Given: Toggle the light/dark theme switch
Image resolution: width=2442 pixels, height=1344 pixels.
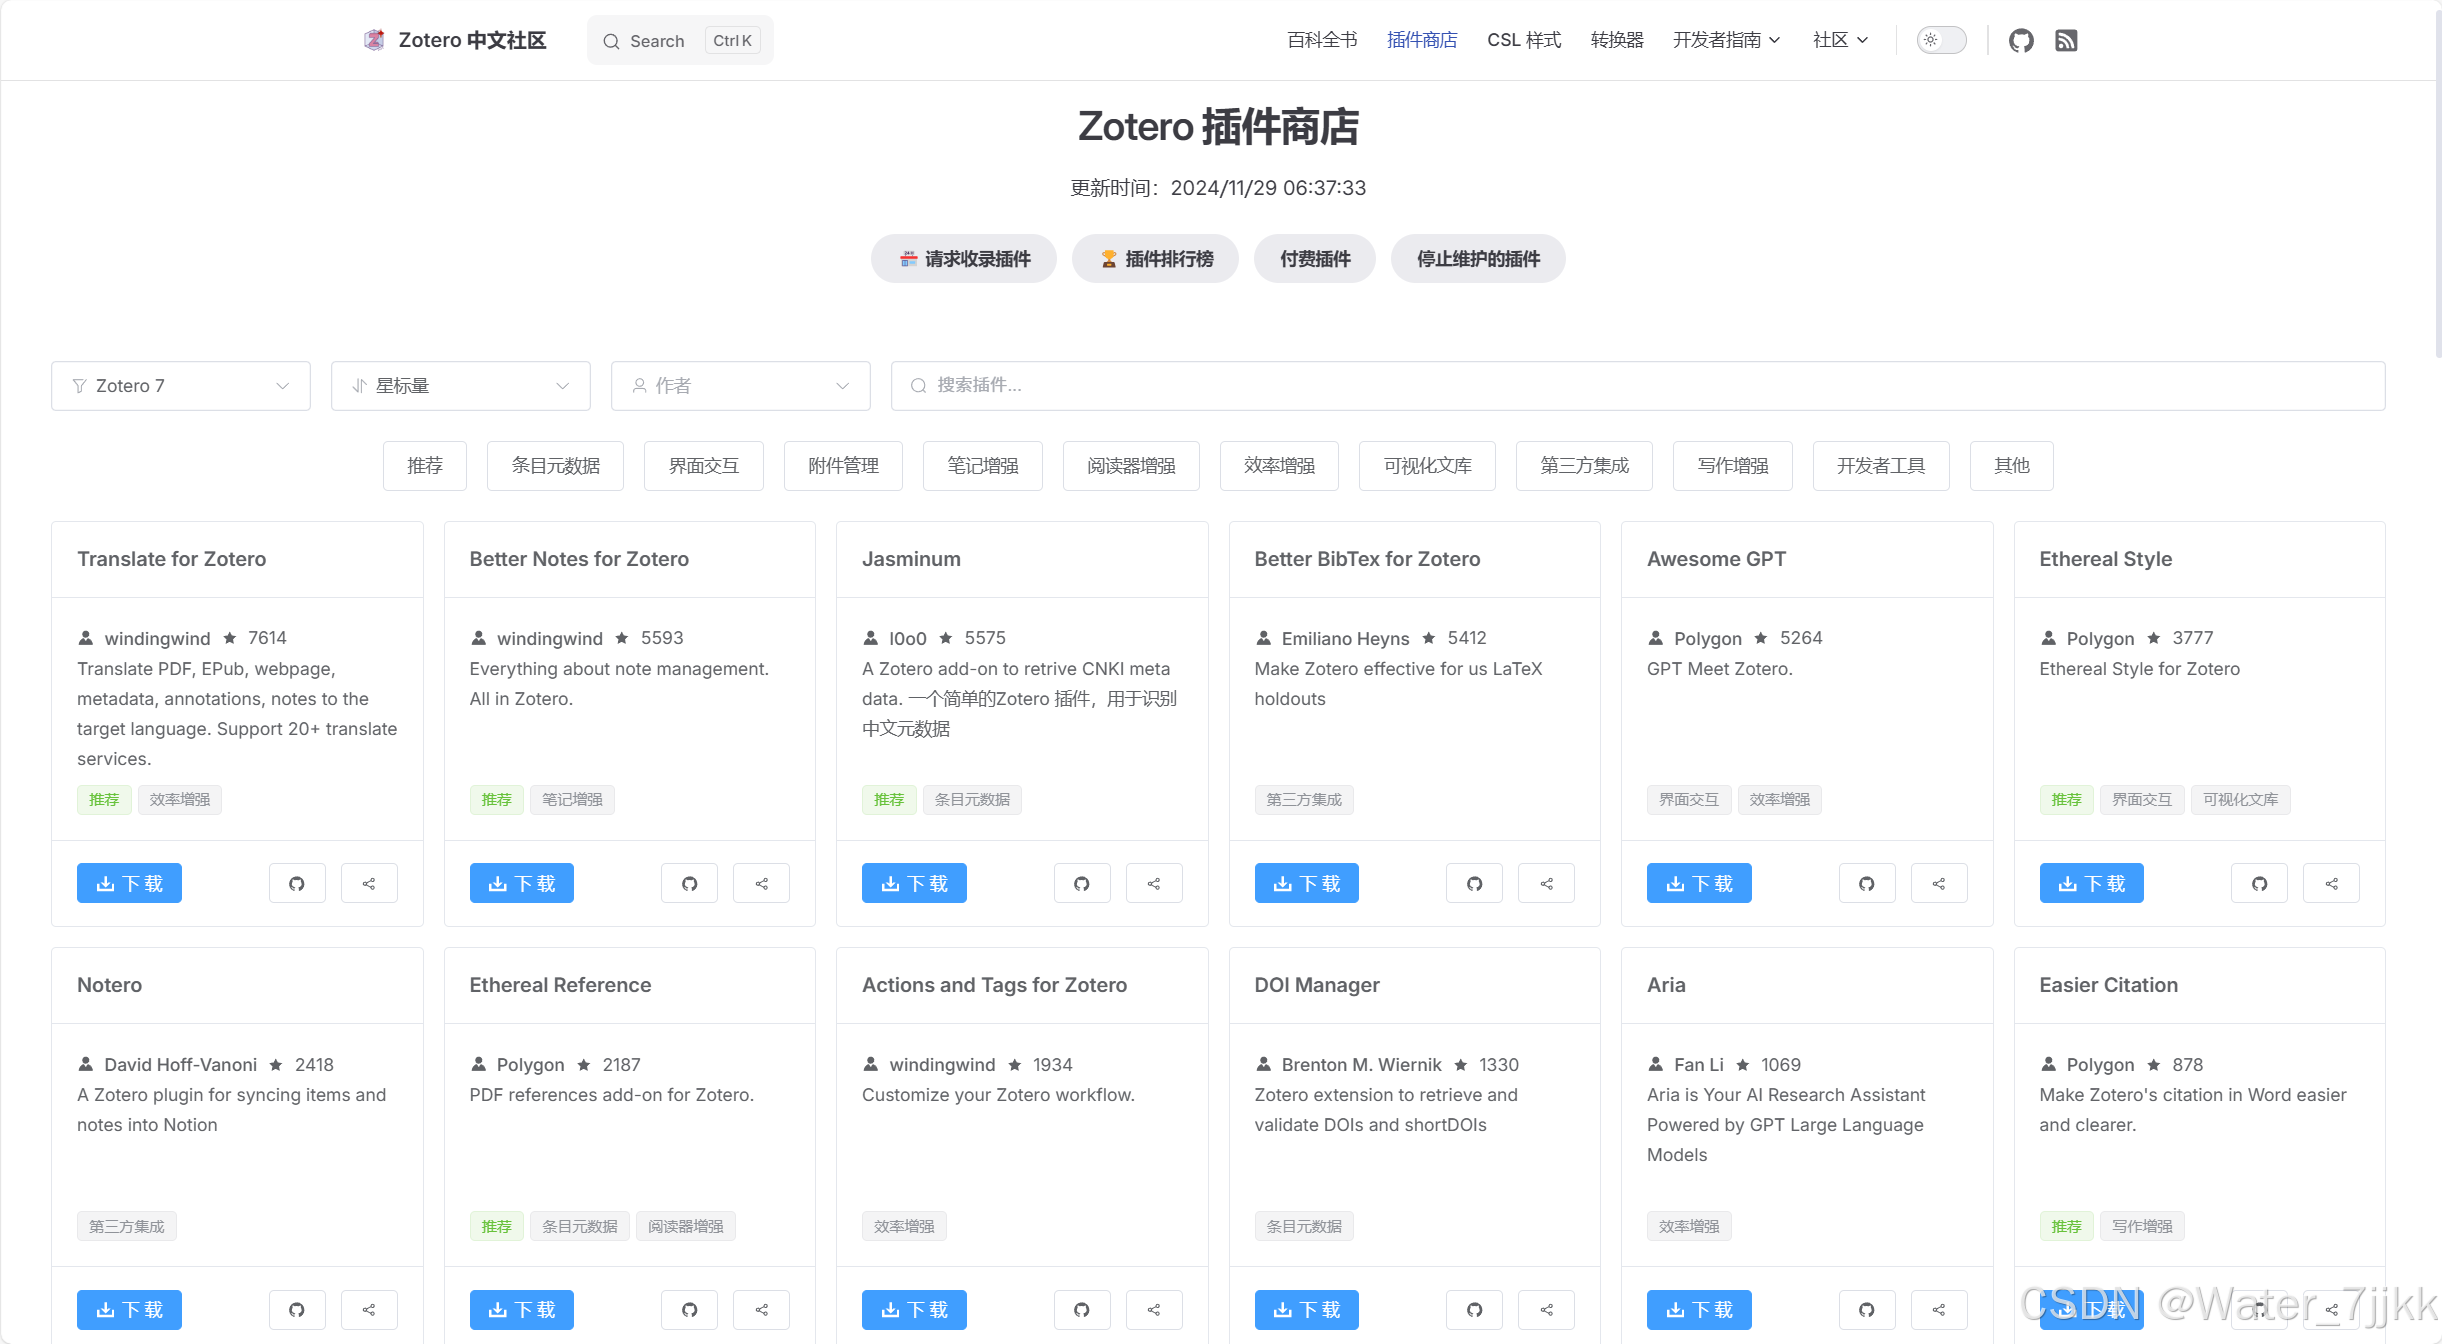Looking at the screenshot, I should (x=1941, y=41).
